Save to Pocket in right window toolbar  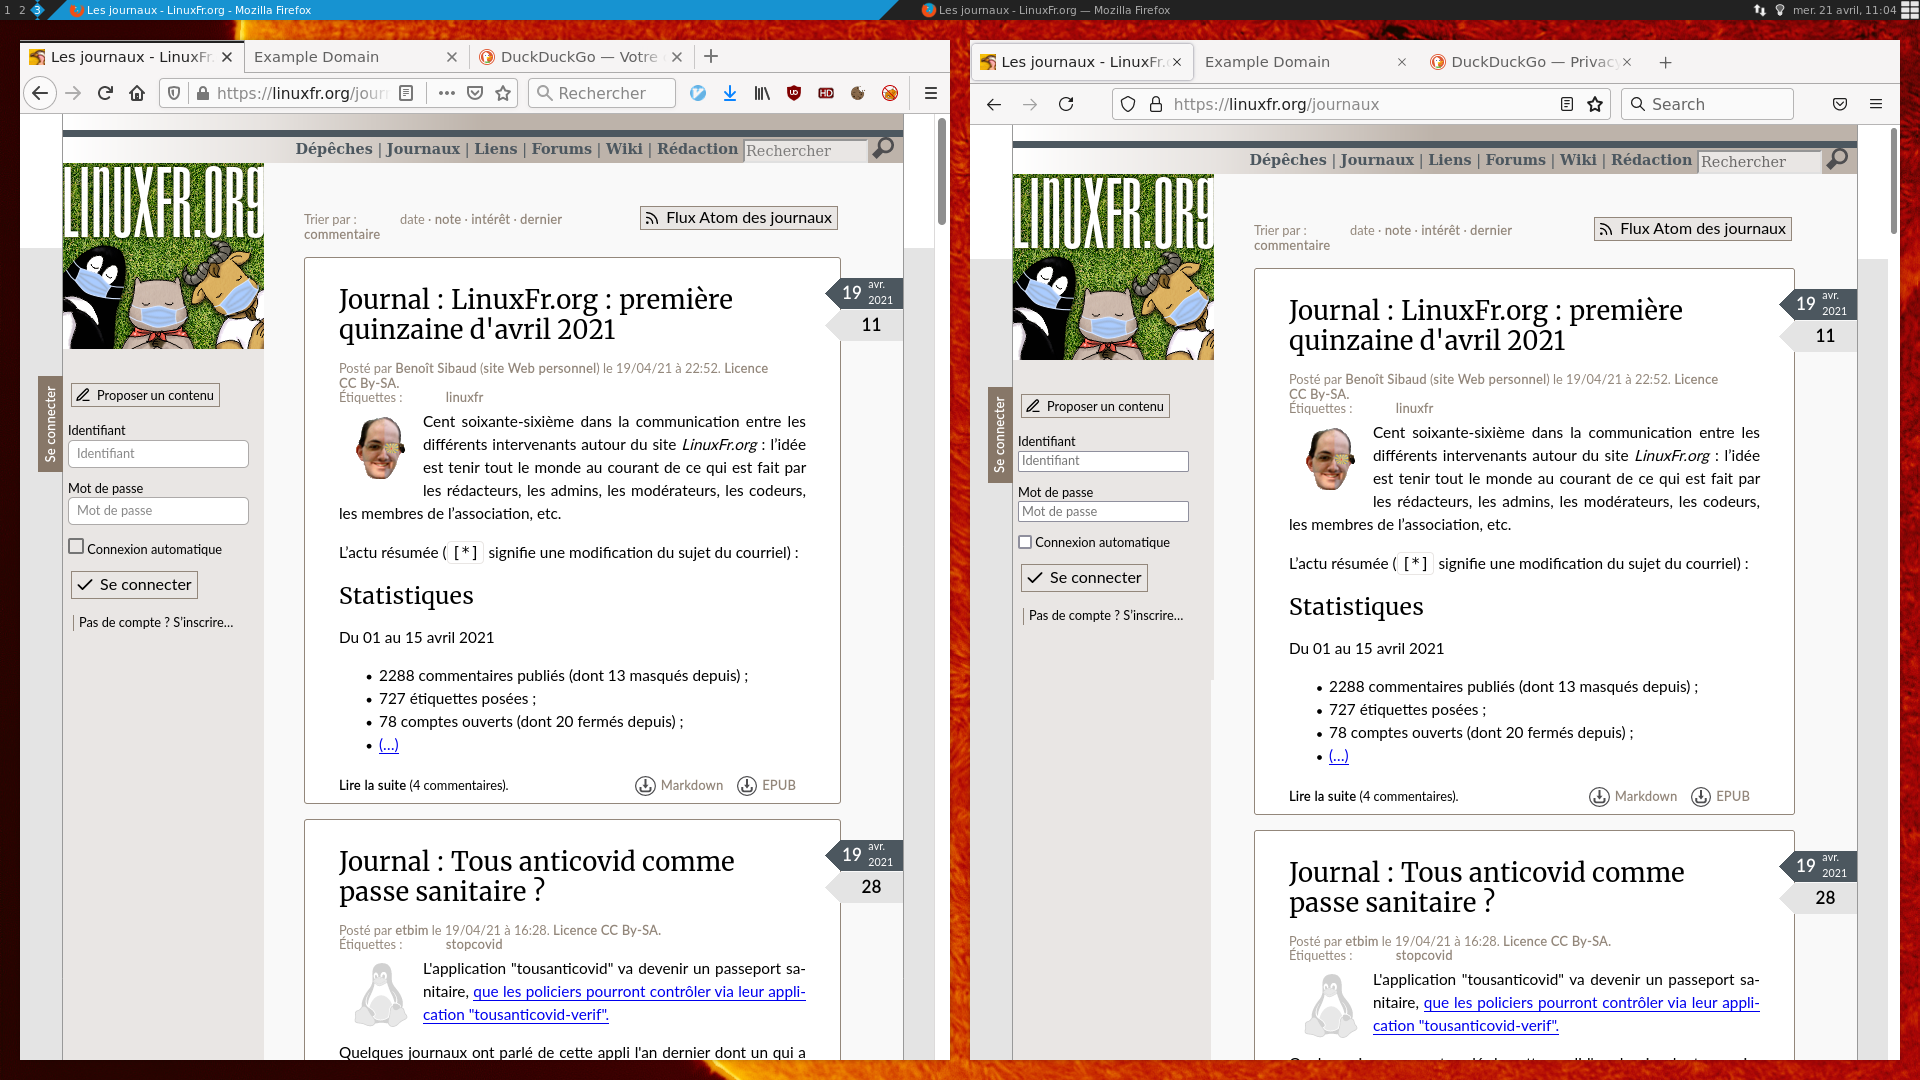pos(1840,104)
